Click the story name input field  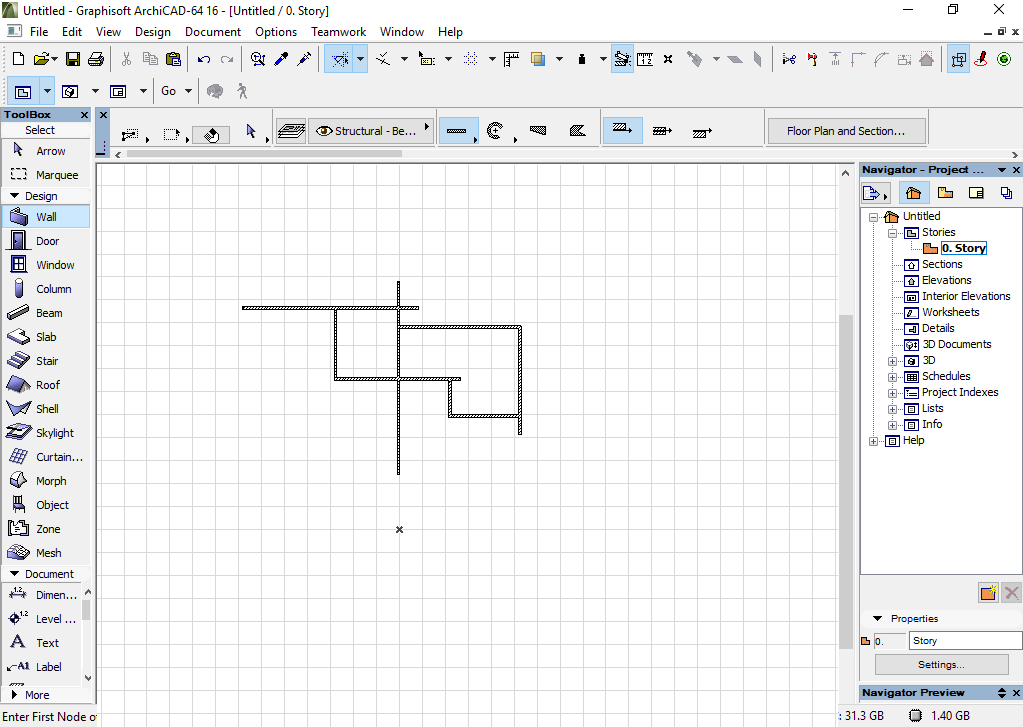(x=965, y=641)
